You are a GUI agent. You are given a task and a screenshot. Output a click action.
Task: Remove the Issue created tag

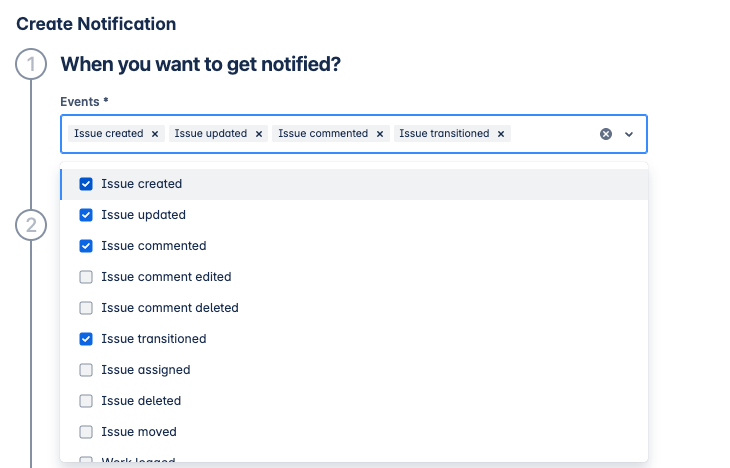[x=155, y=134]
